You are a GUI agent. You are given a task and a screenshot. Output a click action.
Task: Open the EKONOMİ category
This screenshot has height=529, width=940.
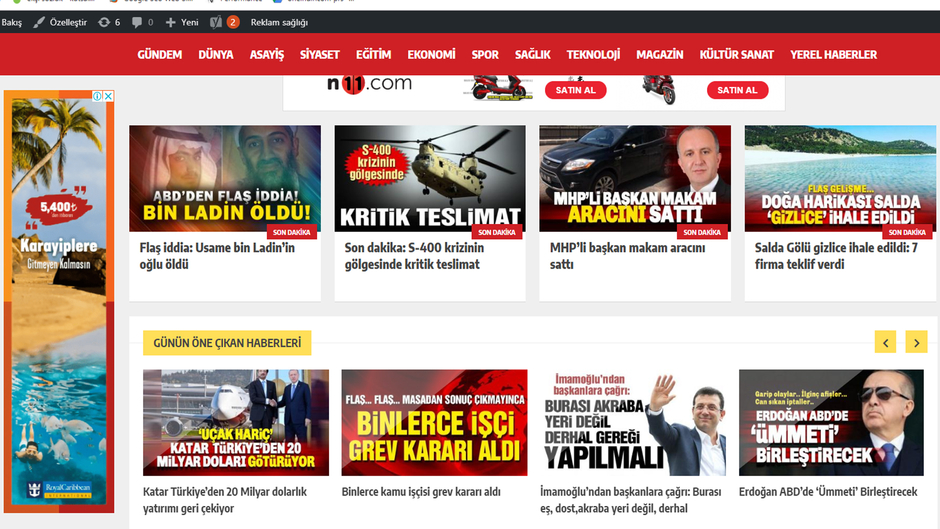click(432, 55)
